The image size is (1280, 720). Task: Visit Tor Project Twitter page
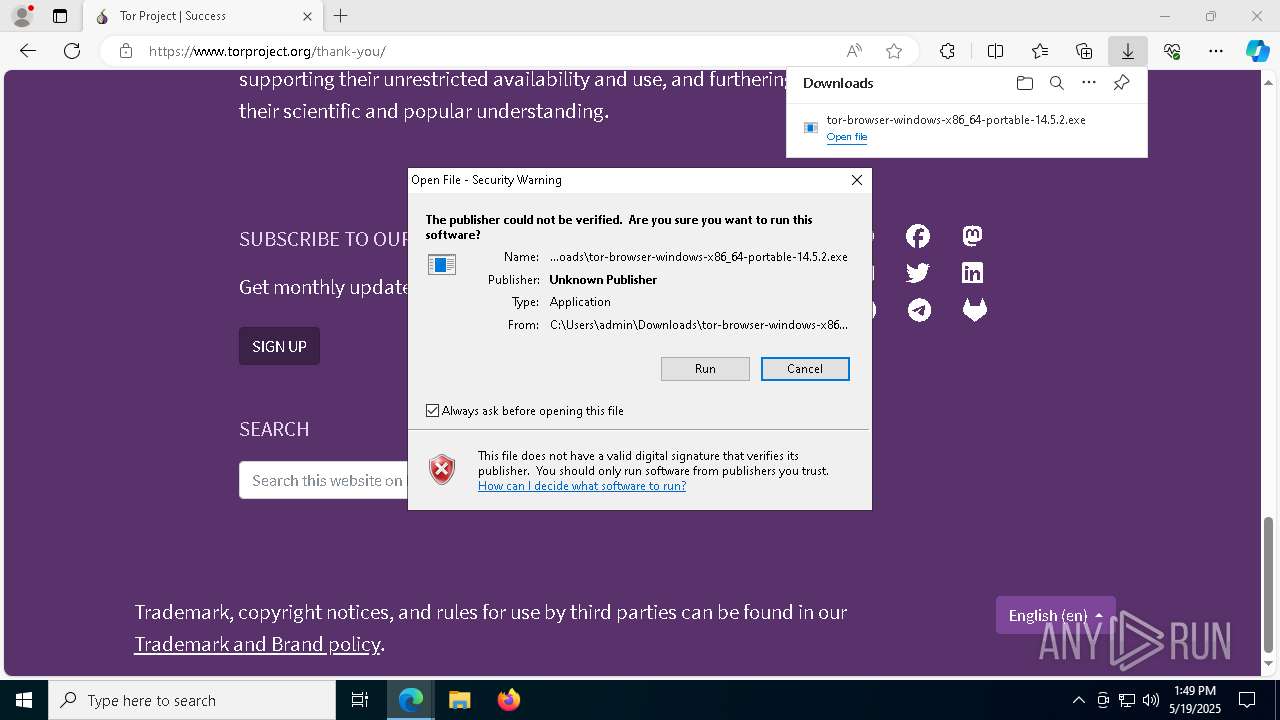(x=918, y=272)
